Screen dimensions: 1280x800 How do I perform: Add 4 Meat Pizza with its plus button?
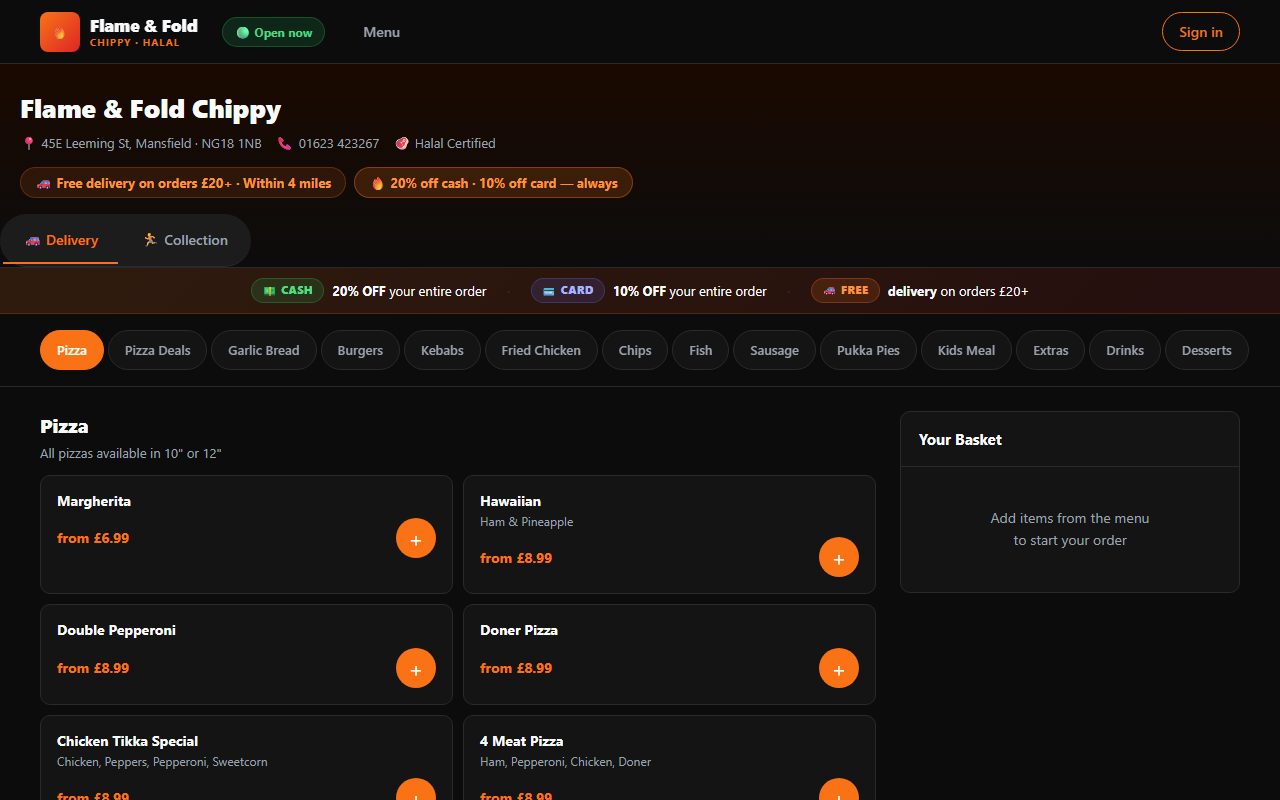click(x=839, y=790)
